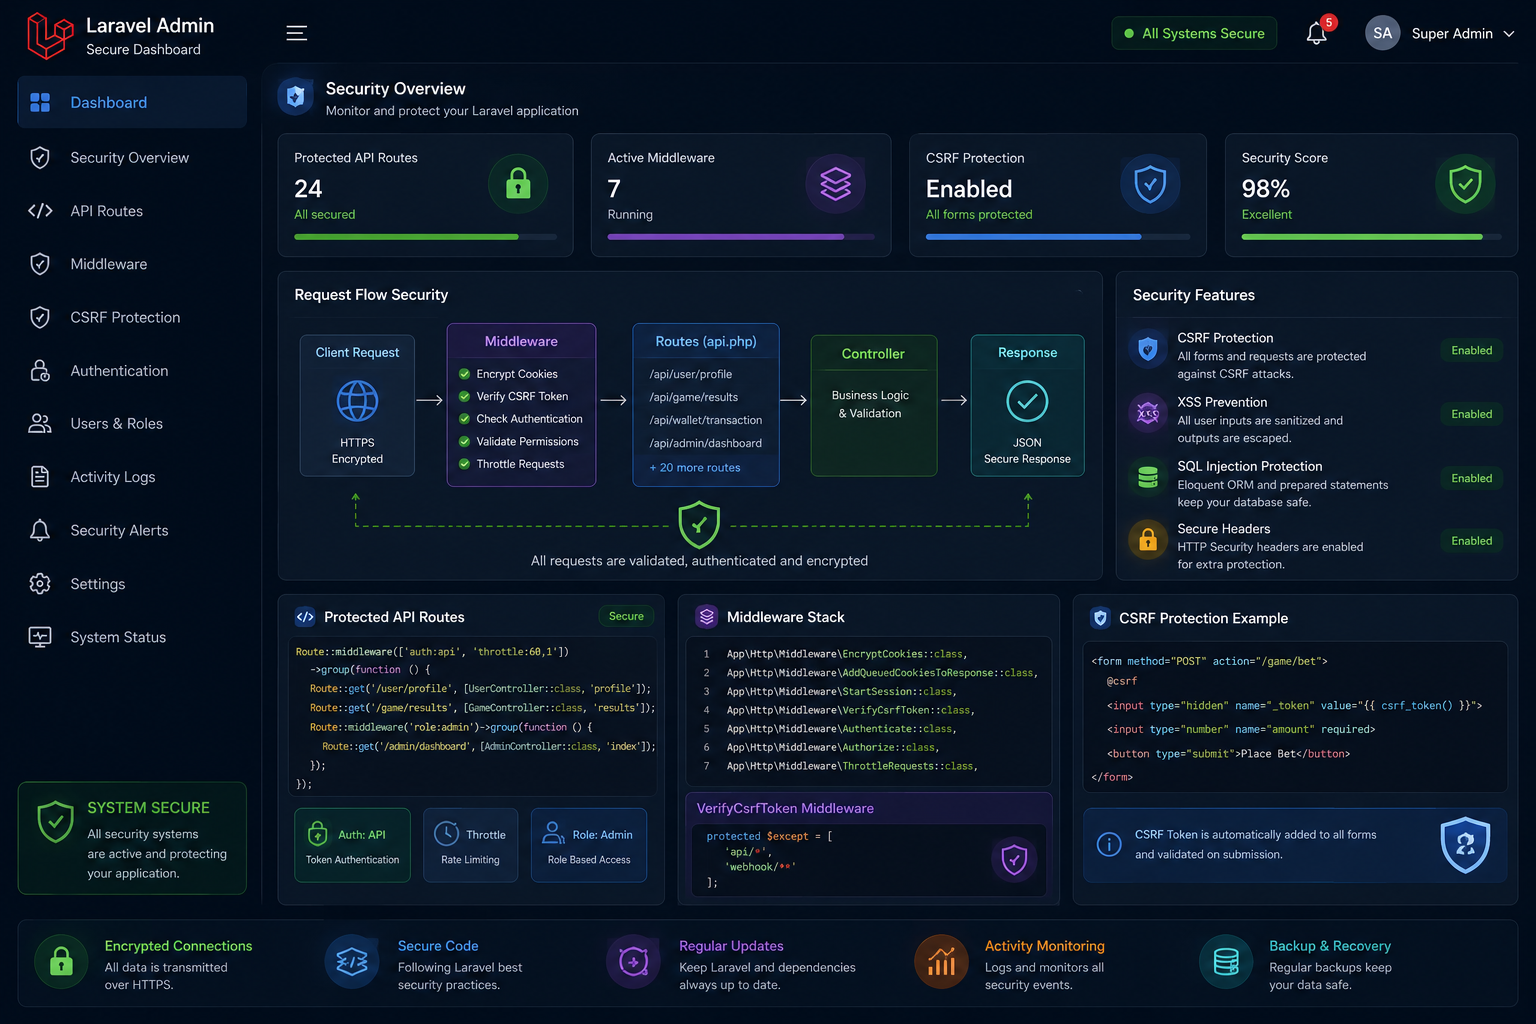Click the Auth: API Token Authentication card
This screenshot has width=1536, height=1024.
pos(352,845)
